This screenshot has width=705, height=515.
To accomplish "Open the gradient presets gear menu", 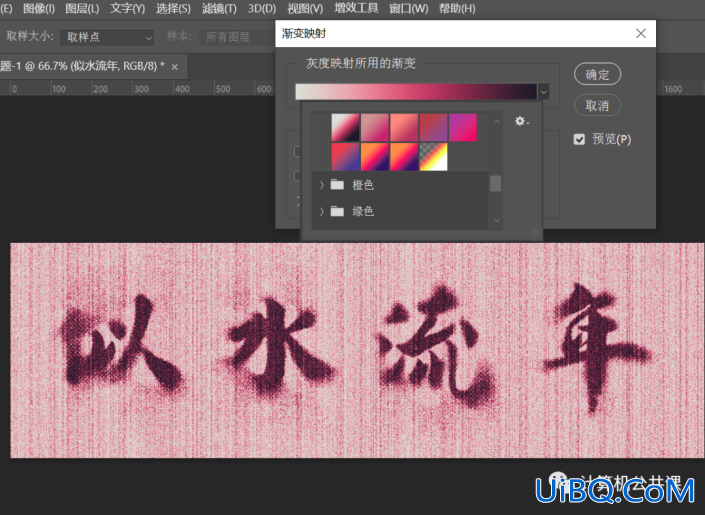I will pyautogui.click(x=522, y=121).
